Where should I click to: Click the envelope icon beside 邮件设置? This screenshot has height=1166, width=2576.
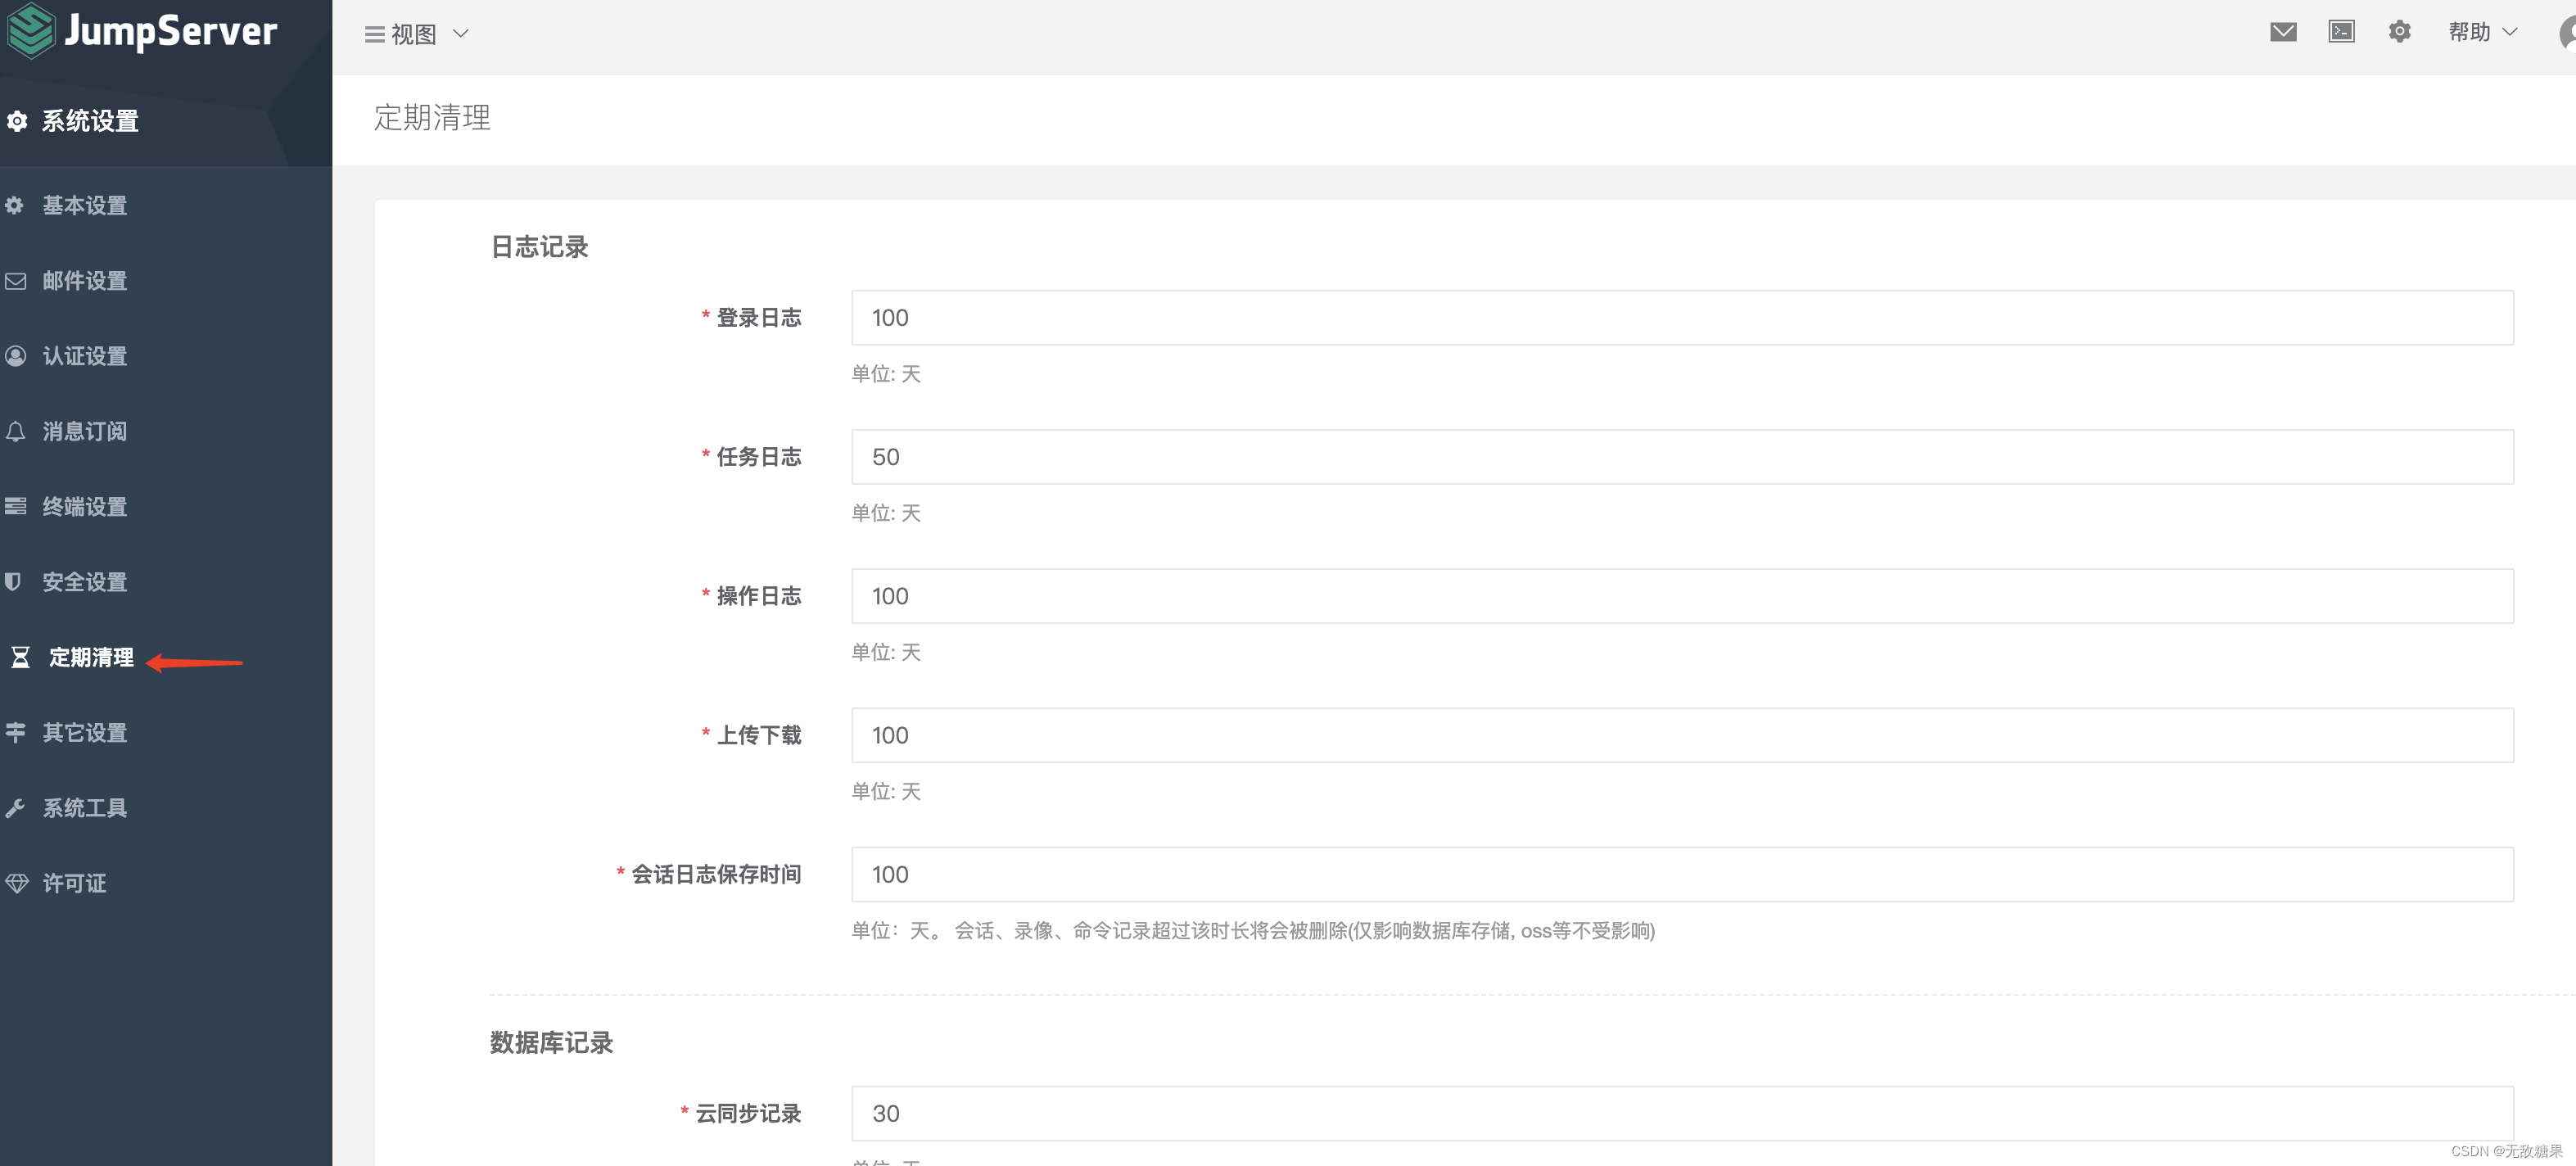point(15,281)
